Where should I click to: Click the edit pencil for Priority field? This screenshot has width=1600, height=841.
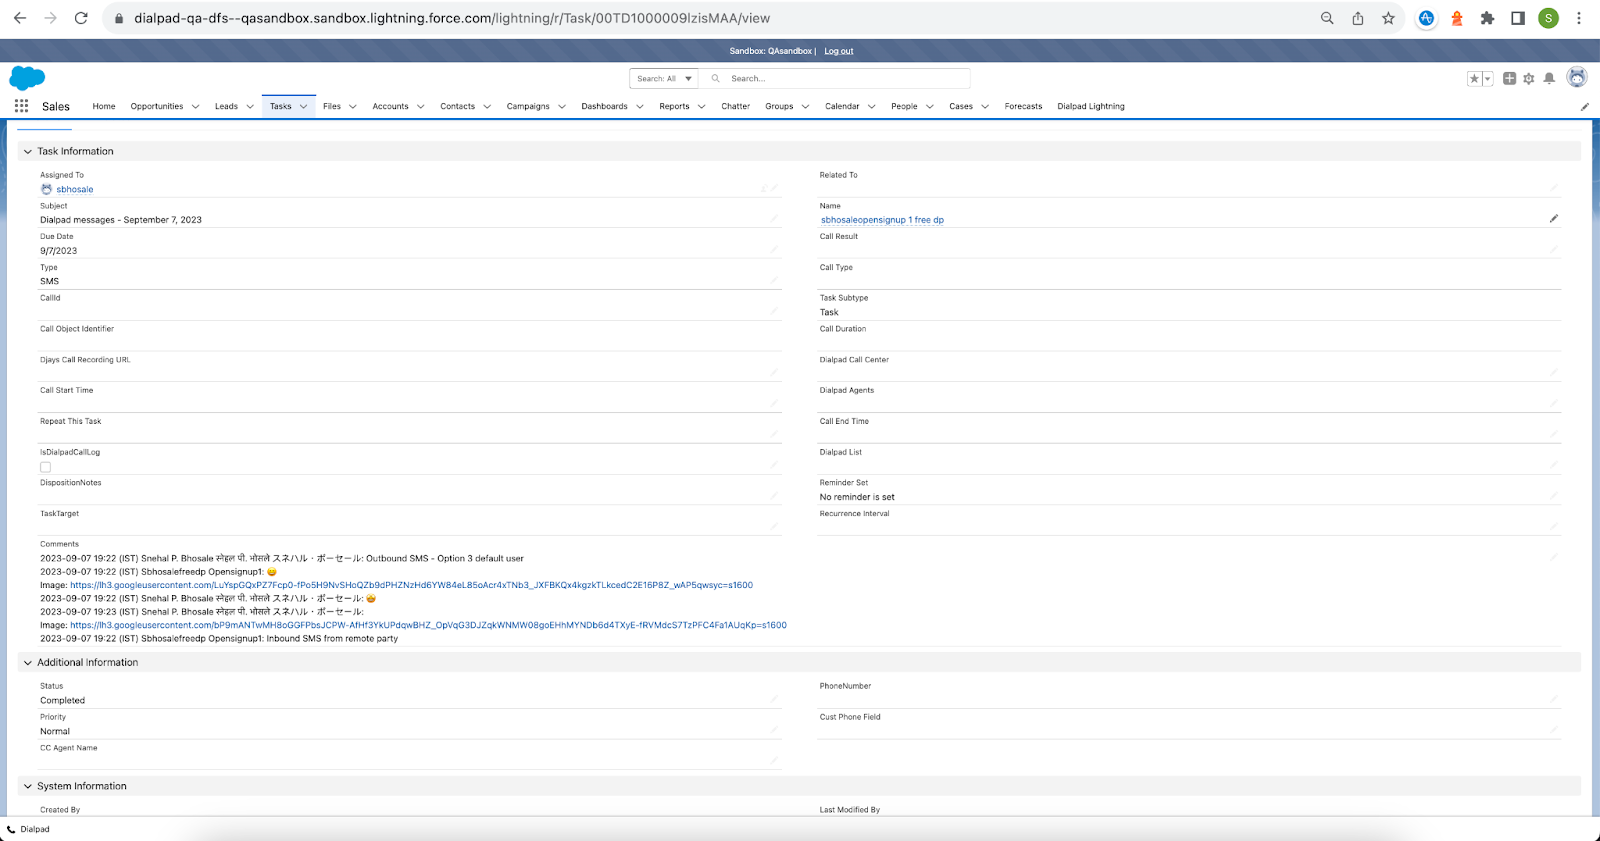click(773, 731)
